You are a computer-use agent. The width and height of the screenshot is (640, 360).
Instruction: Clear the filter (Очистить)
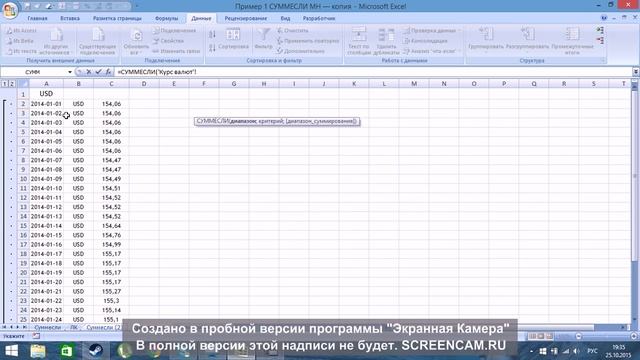pyautogui.click(x=293, y=31)
